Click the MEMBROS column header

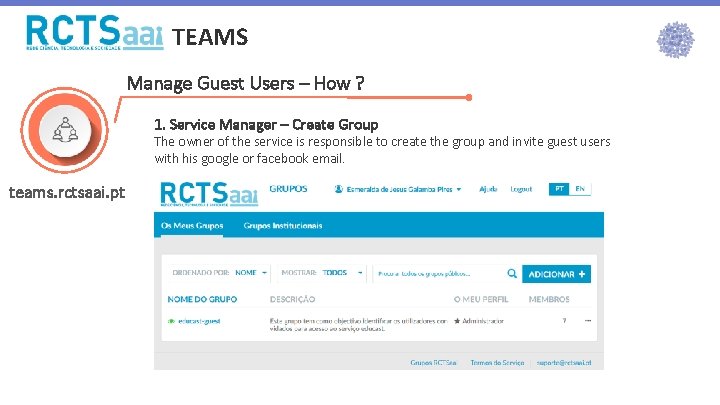(549, 299)
